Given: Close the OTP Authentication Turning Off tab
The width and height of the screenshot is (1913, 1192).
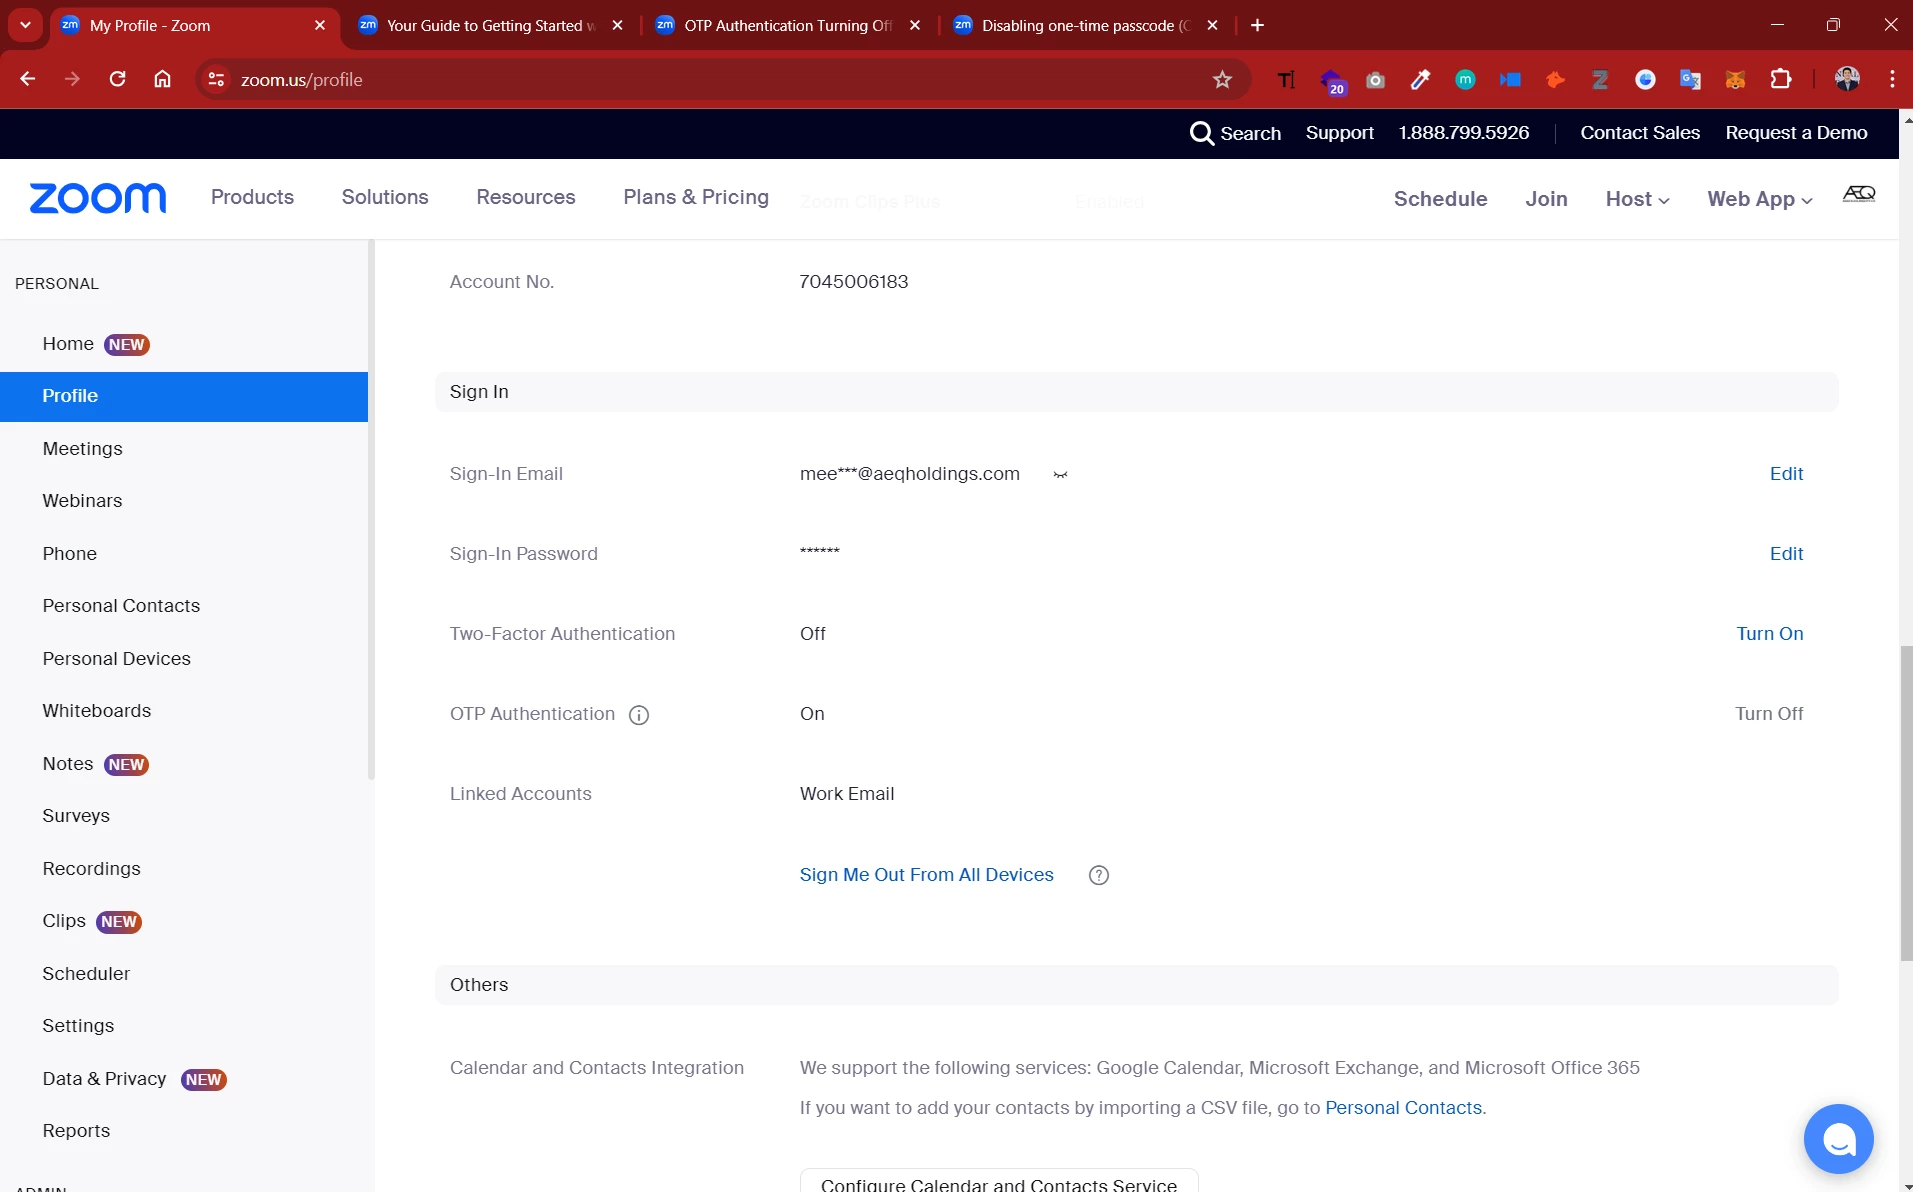Looking at the screenshot, I should pos(915,25).
